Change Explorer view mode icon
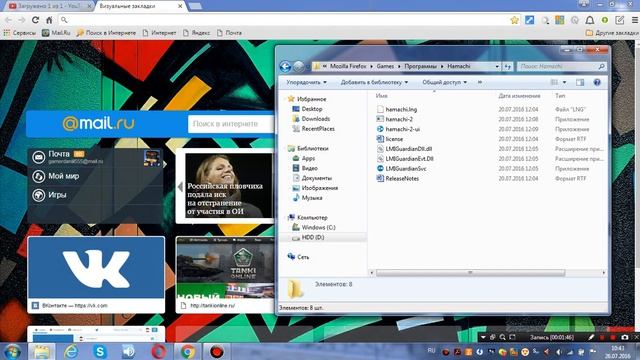Viewport: 640px width, 360px height. [x=554, y=82]
